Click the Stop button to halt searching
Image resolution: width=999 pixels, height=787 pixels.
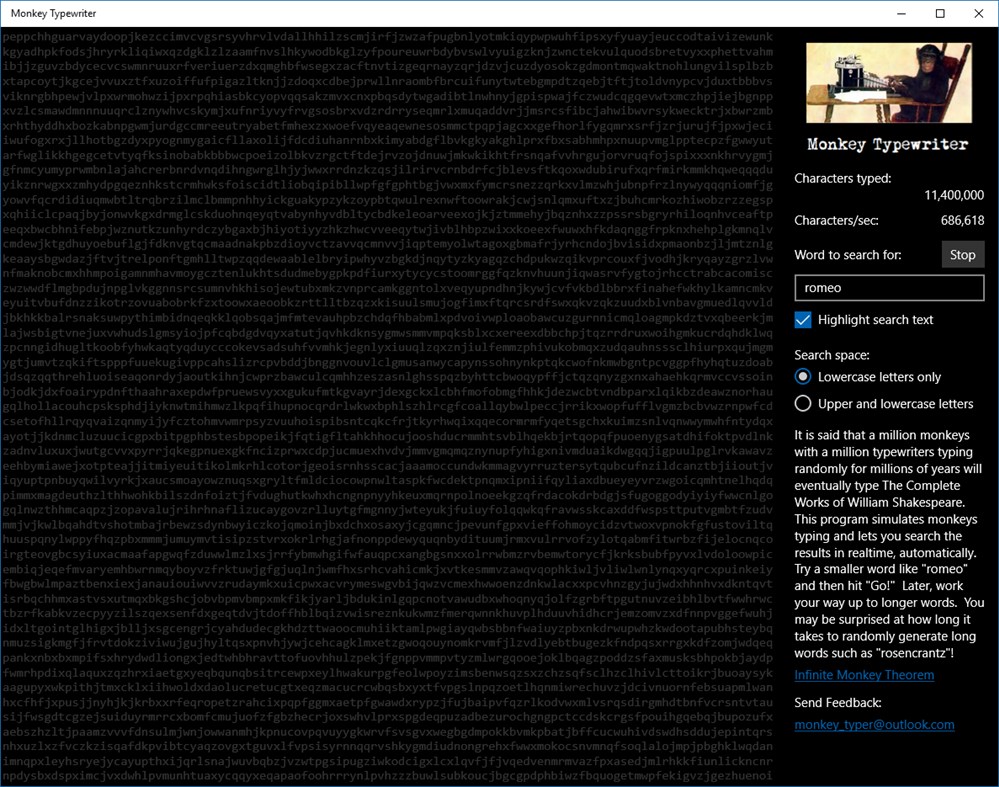pos(961,254)
